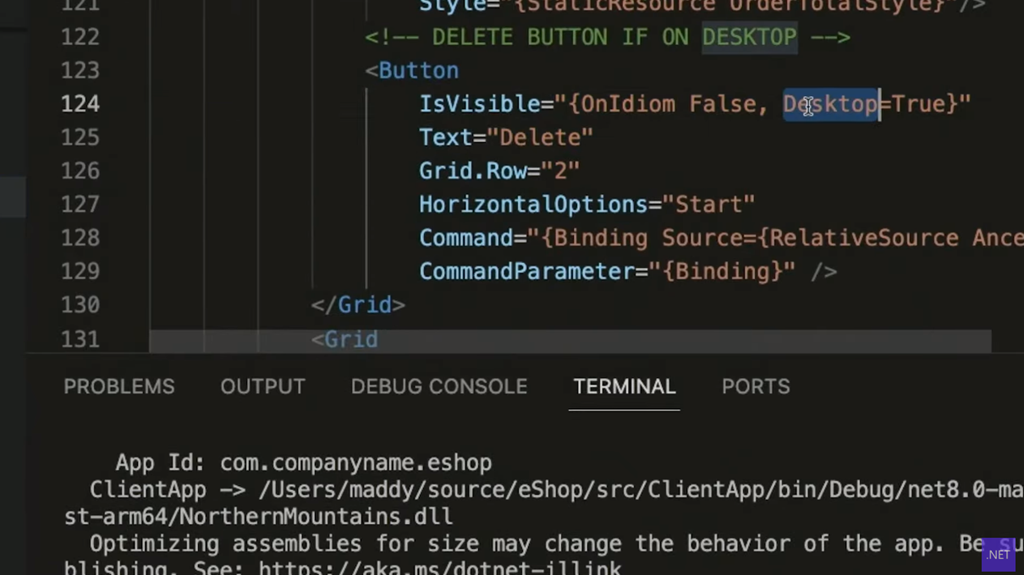Click the Button tag name on line 123
1024x575 pixels.
pyautogui.click(x=419, y=70)
